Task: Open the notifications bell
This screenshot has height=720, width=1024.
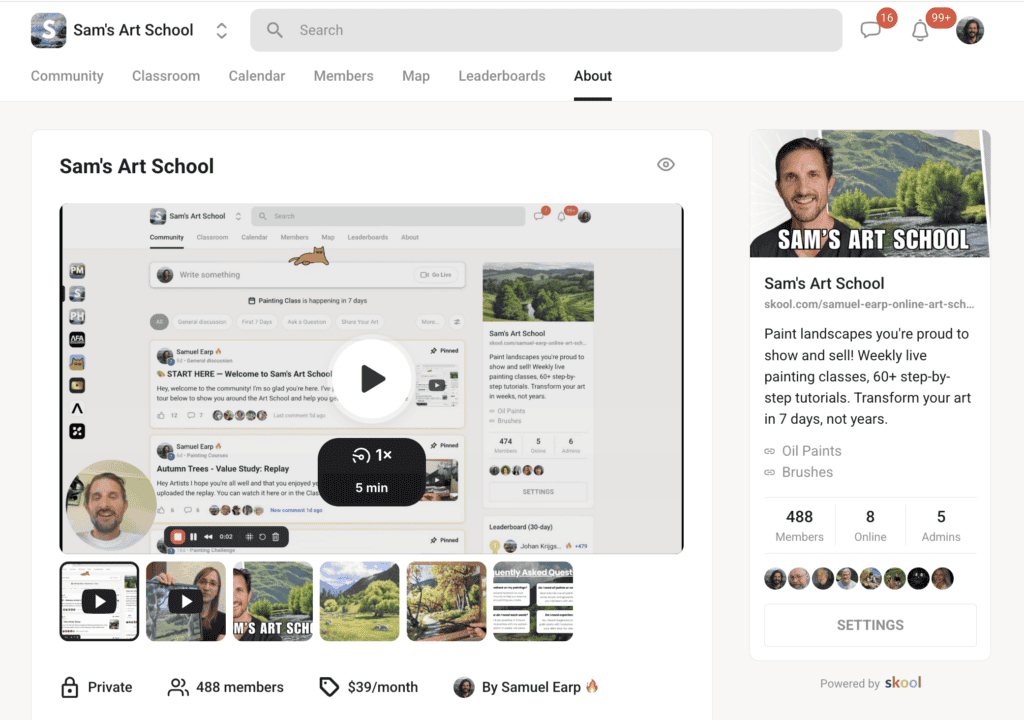Action: pos(920,31)
